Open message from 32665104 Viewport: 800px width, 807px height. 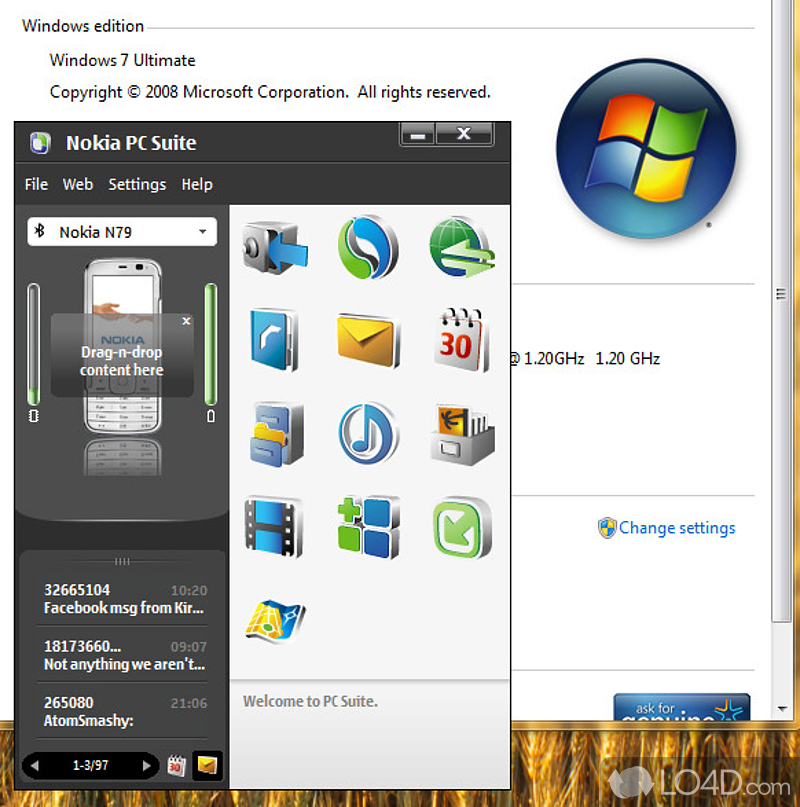pos(125,599)
